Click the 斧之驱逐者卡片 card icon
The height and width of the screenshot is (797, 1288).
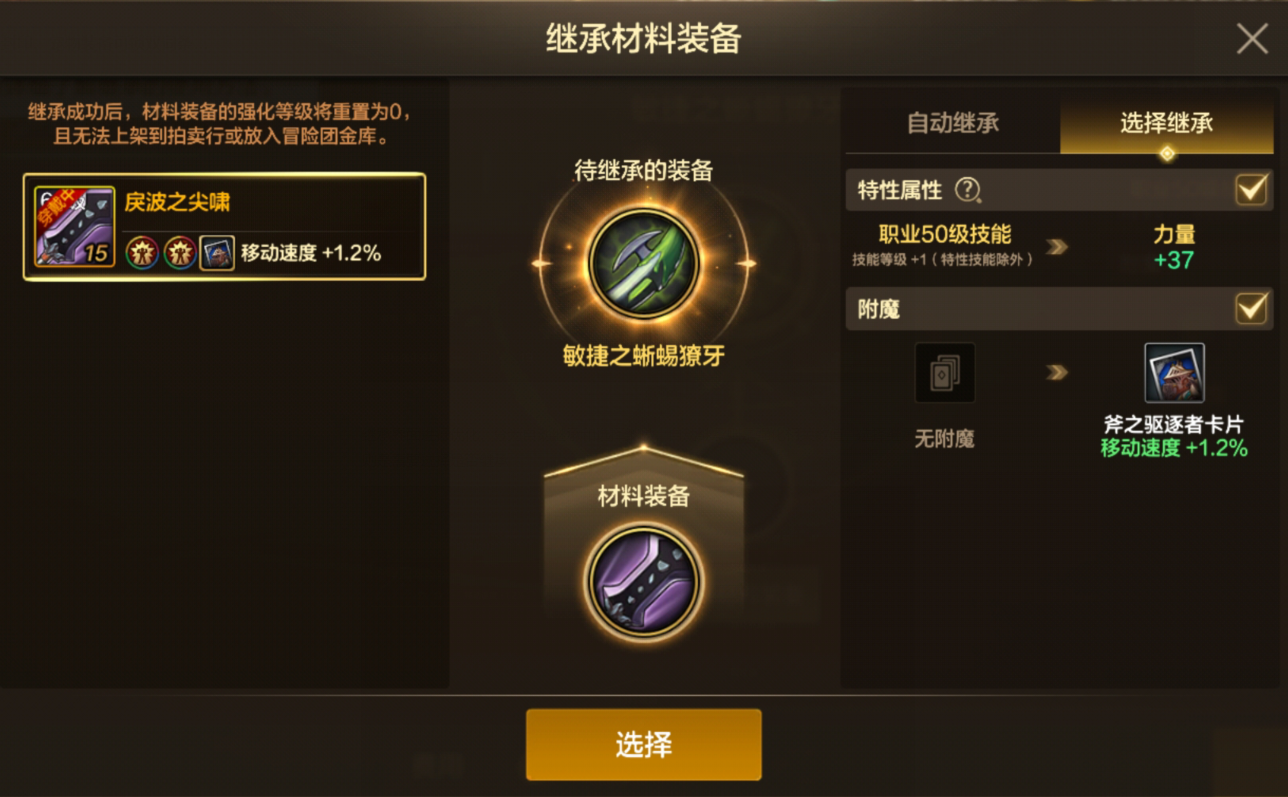[x=1174, y=373]
